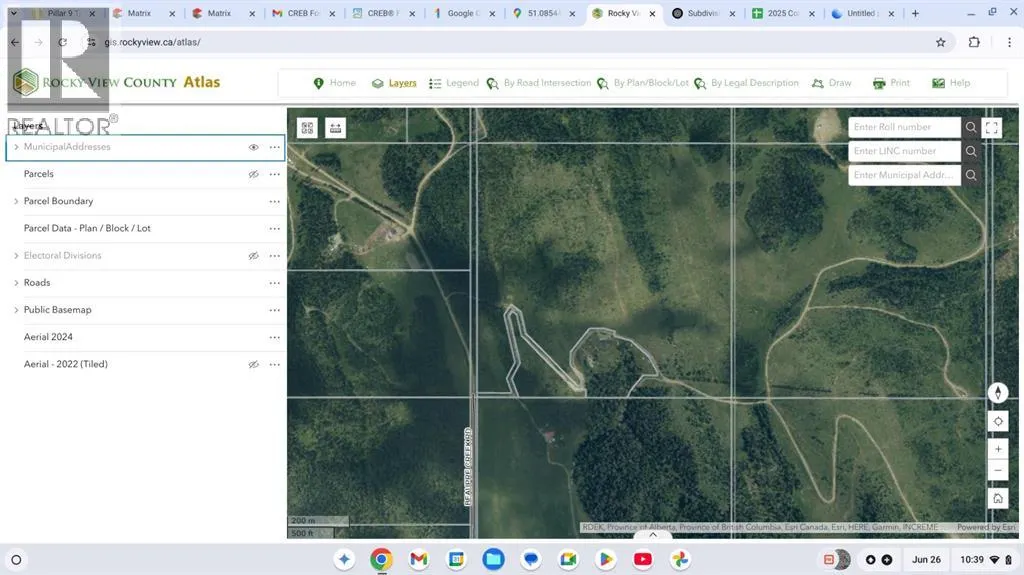Open options for Aerial 2024 layer
The image size is (1024, 575).
coord(275,338)
